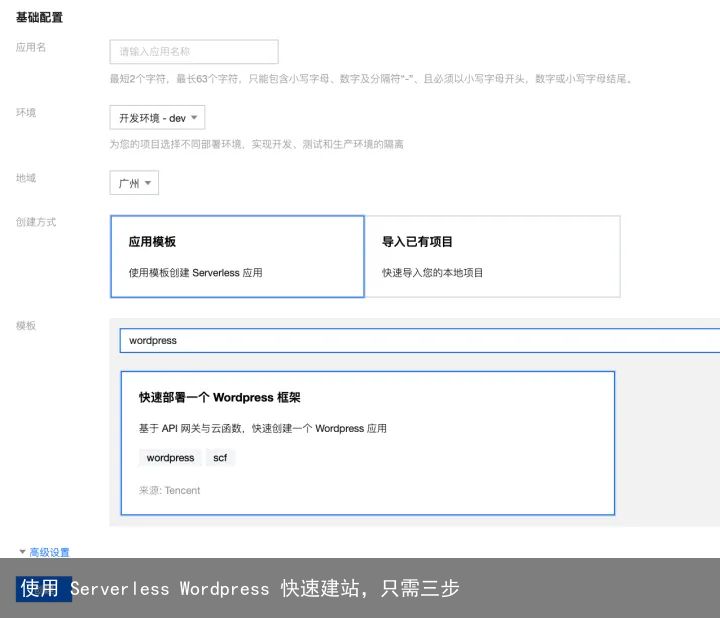The width and height of the screenshot is (720, 618).
Task: Click the 创建方式 field label
Action: click(36, 222)
